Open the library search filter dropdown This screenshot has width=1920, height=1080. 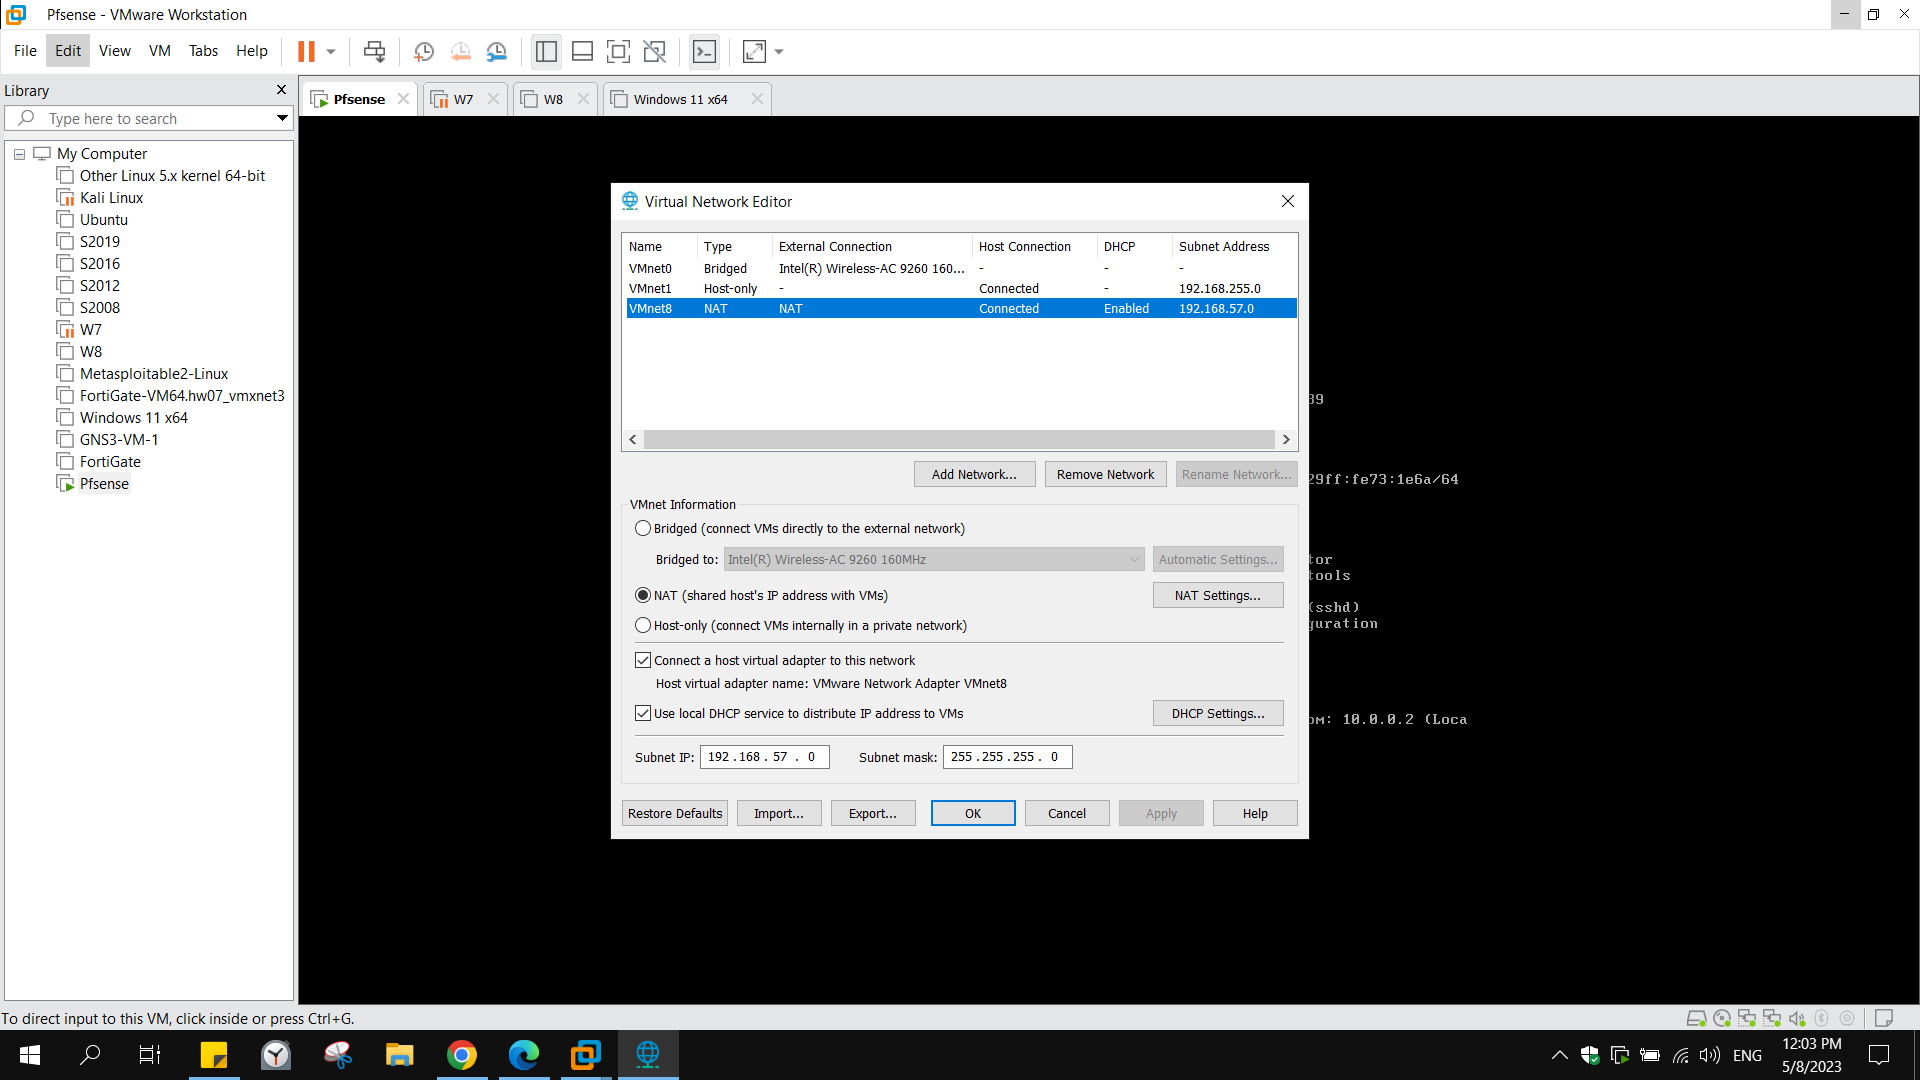pyautogui.click(x=283, y=118)
